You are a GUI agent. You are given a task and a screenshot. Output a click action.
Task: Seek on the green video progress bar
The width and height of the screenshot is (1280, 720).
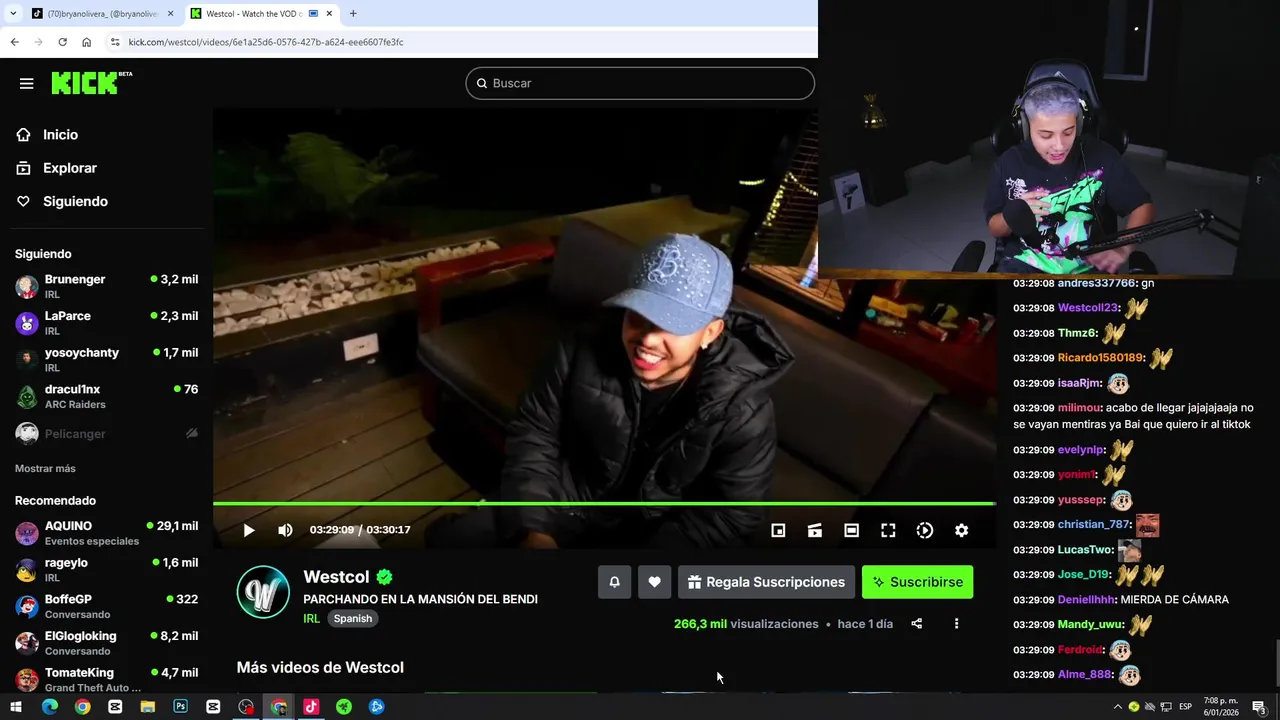click(x=604, y=503)
